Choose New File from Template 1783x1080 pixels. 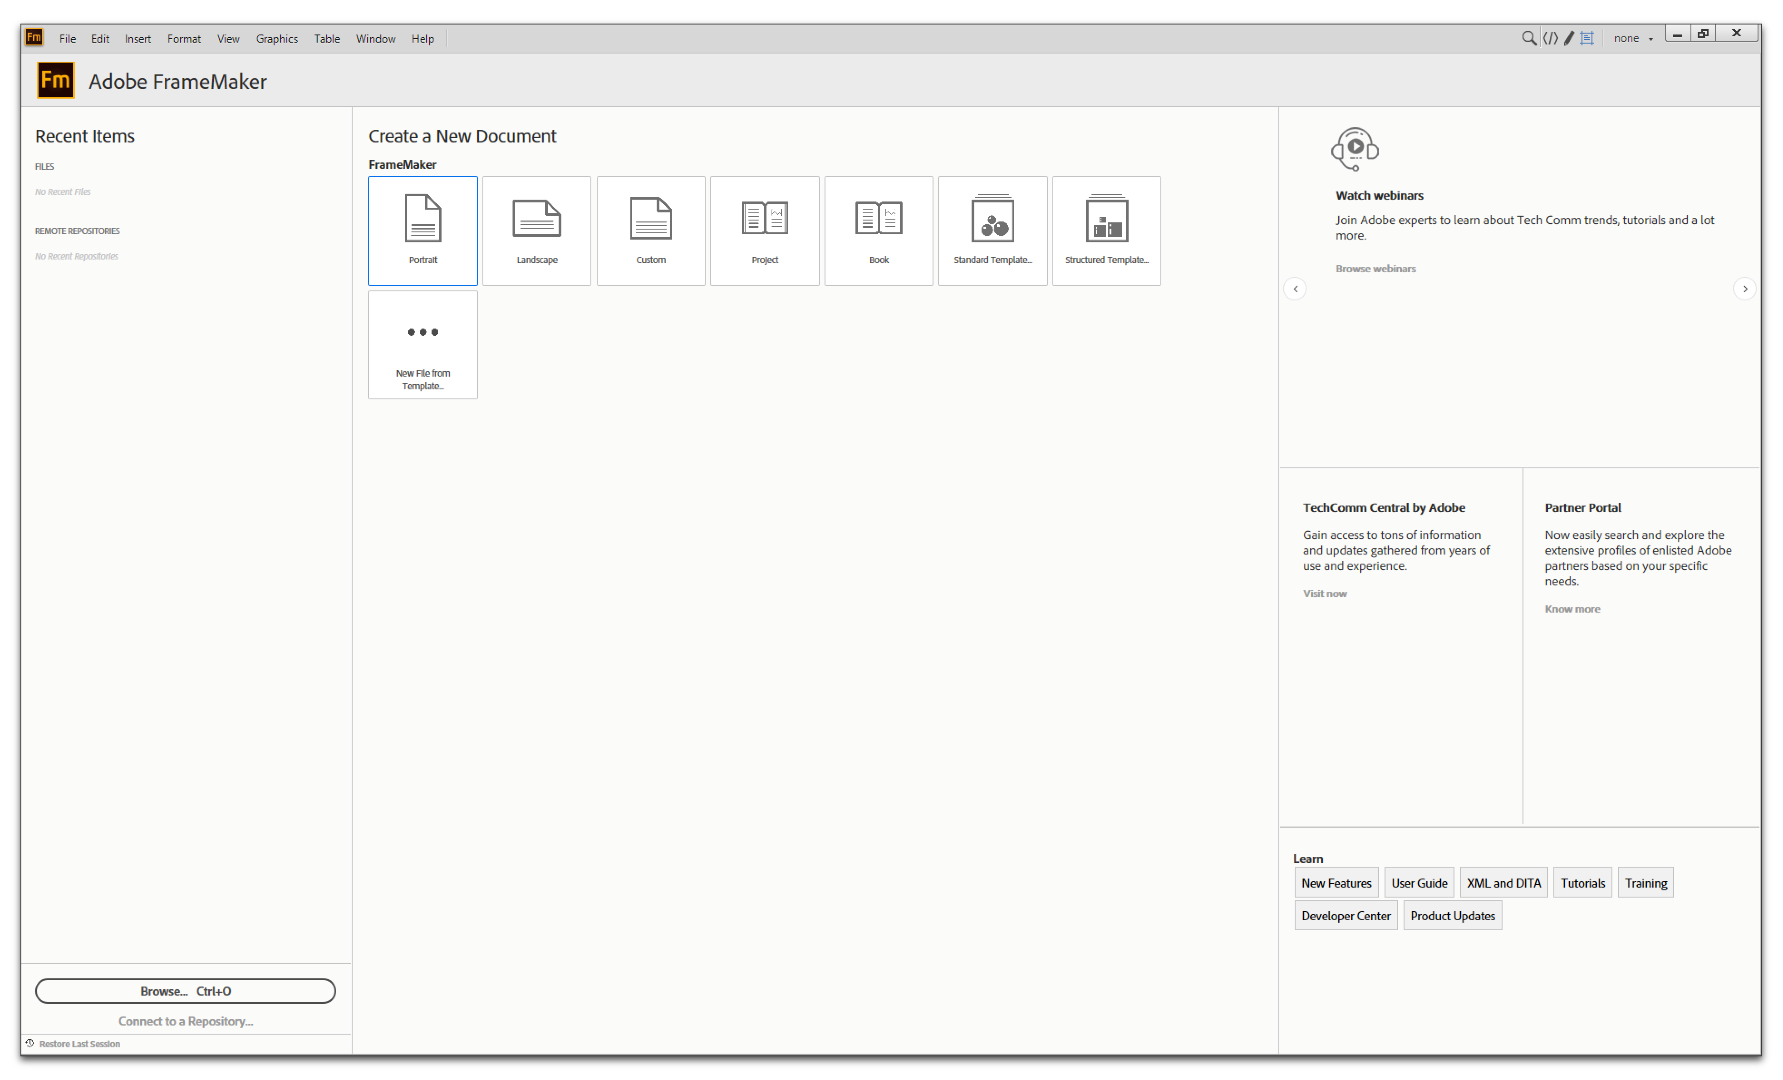pyautogui.click(x=423, y=345)
